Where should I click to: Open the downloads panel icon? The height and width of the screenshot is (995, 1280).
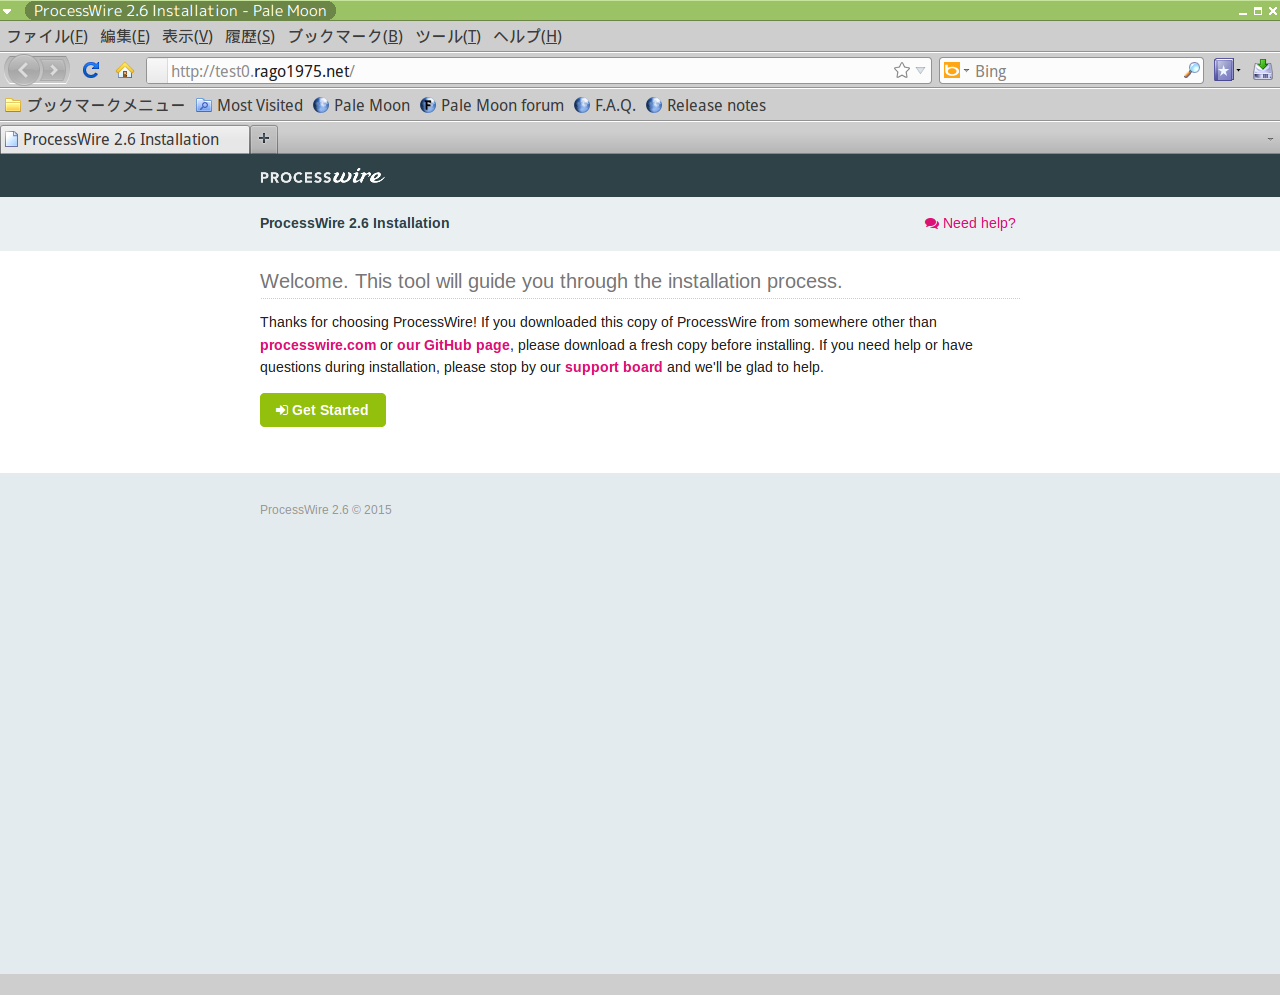[1263, 70]
